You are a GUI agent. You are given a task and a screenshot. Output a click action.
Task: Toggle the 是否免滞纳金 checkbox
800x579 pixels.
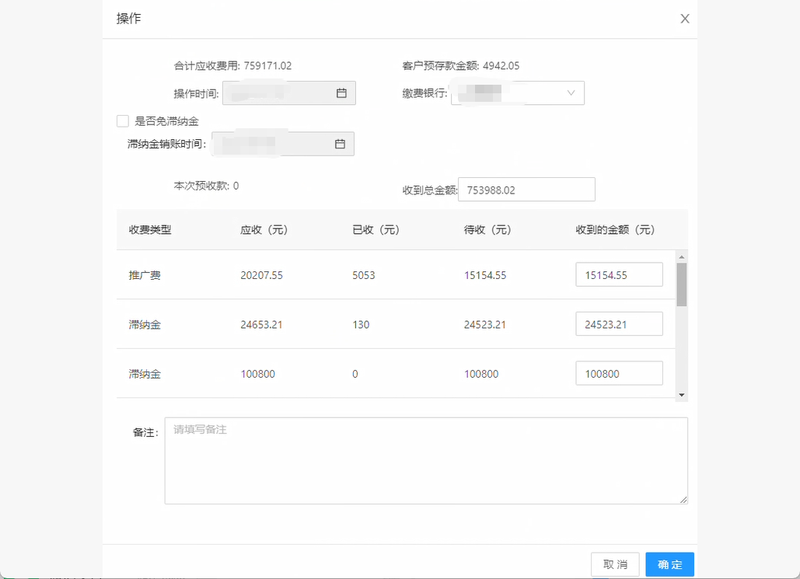coord(123,121)
